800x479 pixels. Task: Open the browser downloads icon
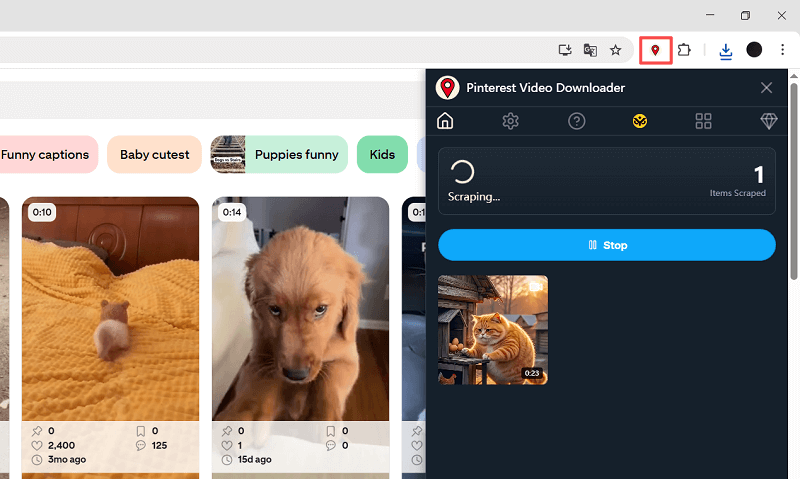(x=726, y=51)
